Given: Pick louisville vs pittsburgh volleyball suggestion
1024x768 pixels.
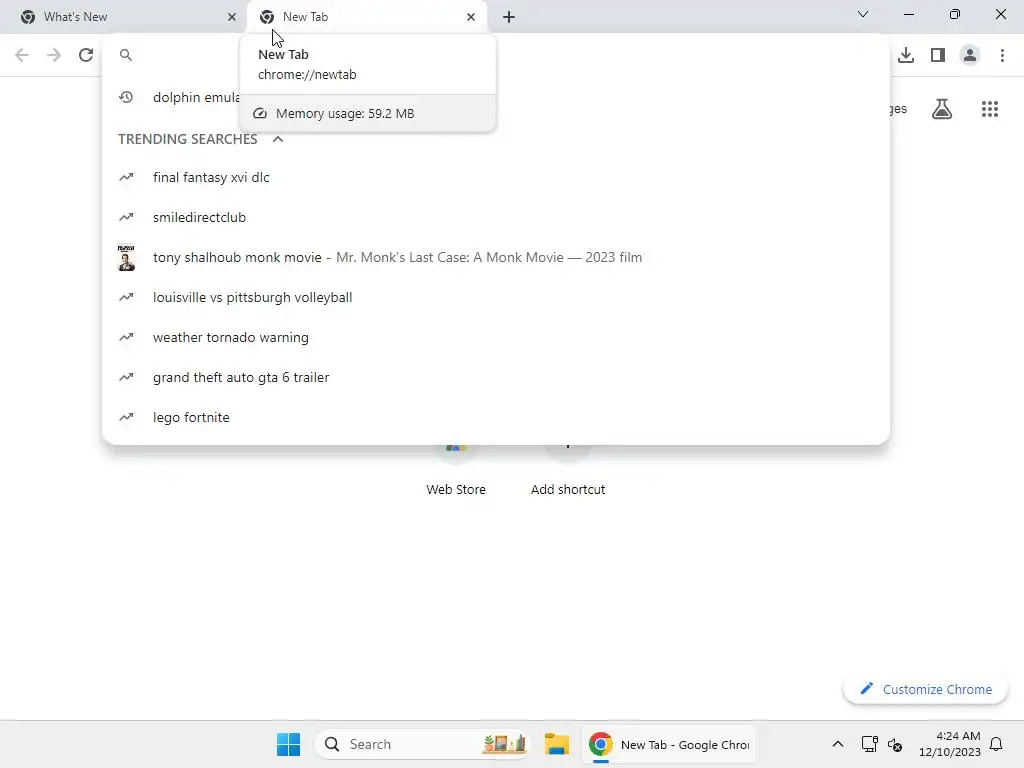Looking at the screenshot, I should pyautogui.click(x=496, y=297).
